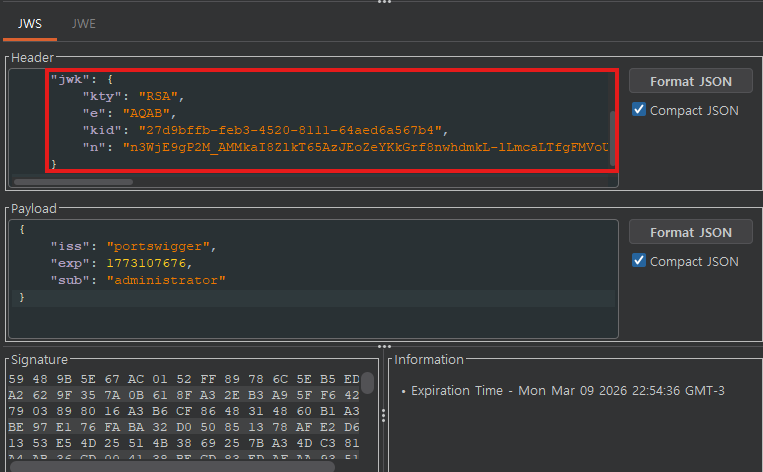Click the top panel divider dots handle
This screenshot has height=472, width=763.
(381, 3)
